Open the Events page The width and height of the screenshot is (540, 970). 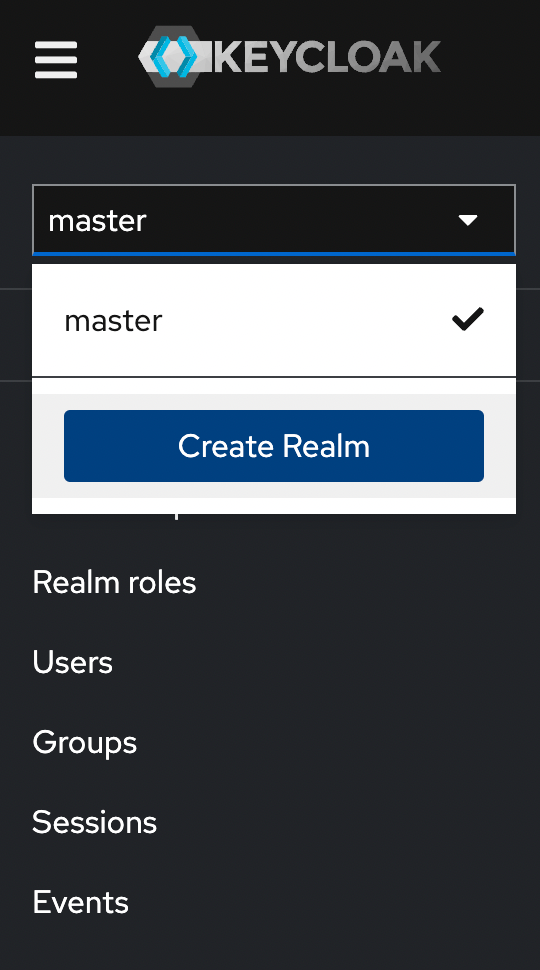tap(80, 902)
